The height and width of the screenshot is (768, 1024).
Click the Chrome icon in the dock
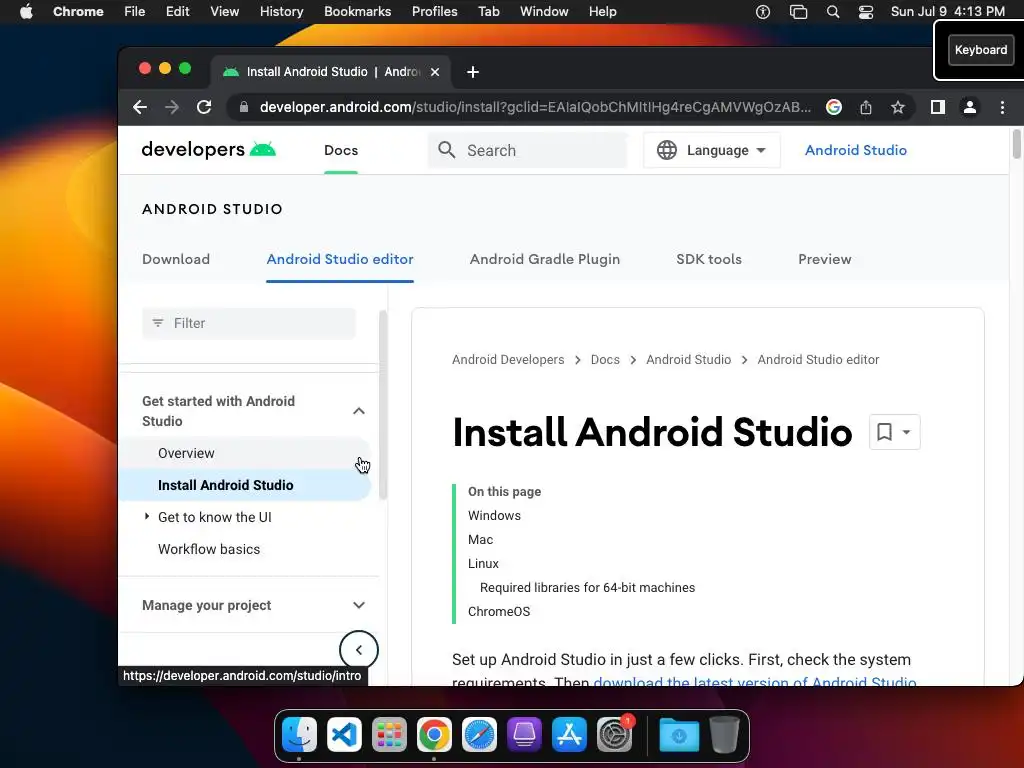click(434, 735)
